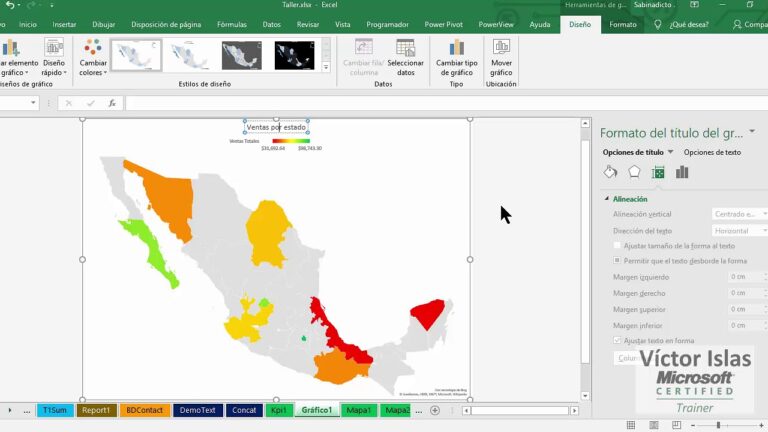Click the Size & Properties icon
The image size is (768, 432).
(x=658, y=172)
